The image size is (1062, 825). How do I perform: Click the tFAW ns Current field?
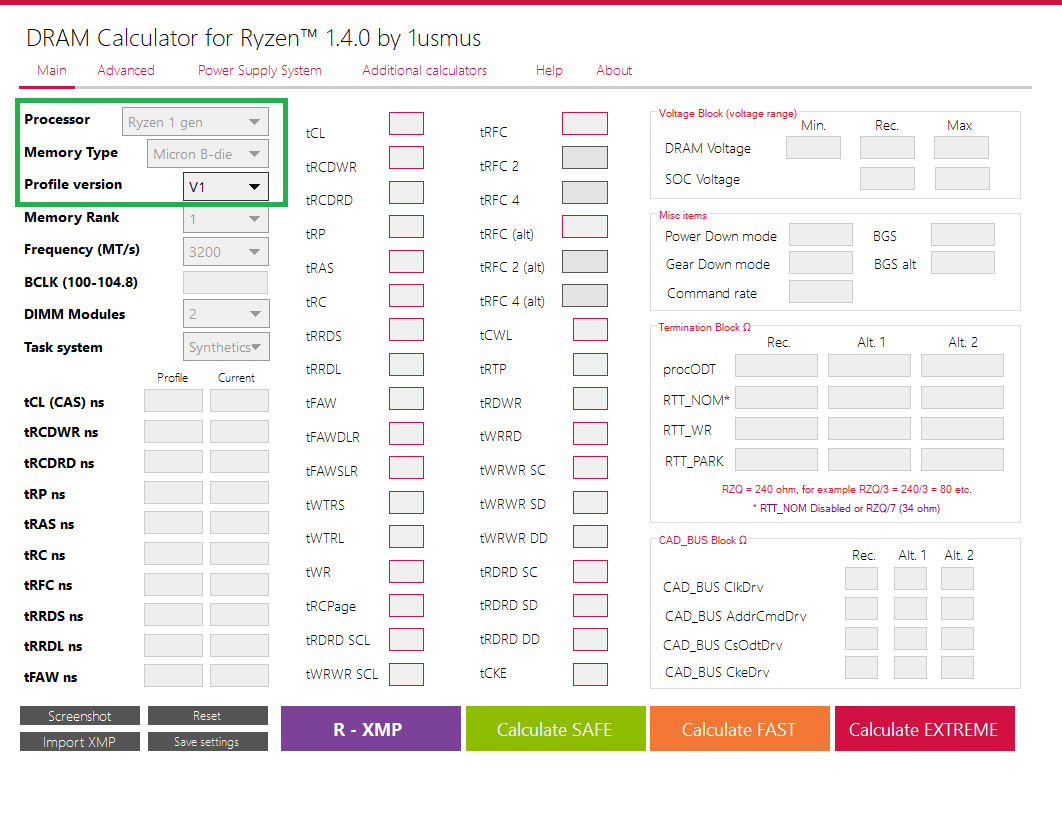point(240,676)
